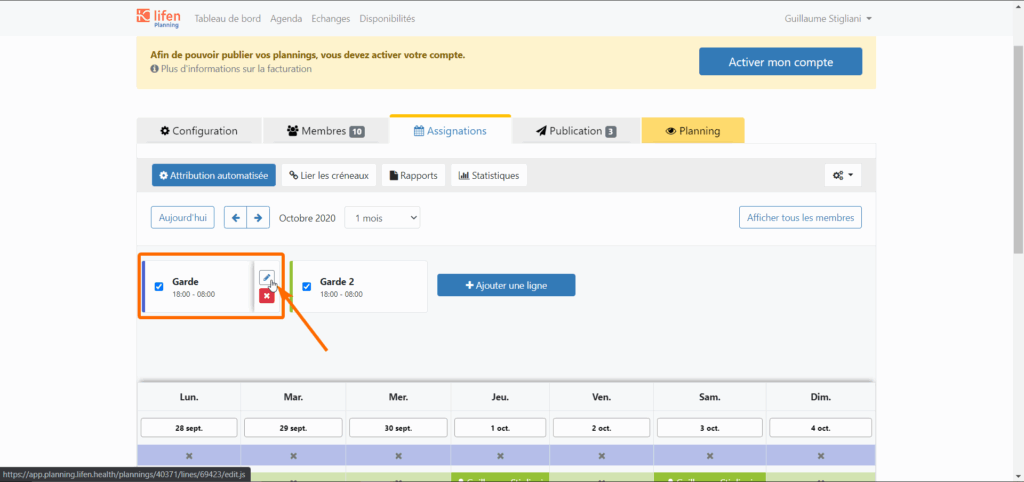The width and height of the screenshot is (1024, 482).
Task: Select the 29 sept. date cell
Action: click(293, 428)
